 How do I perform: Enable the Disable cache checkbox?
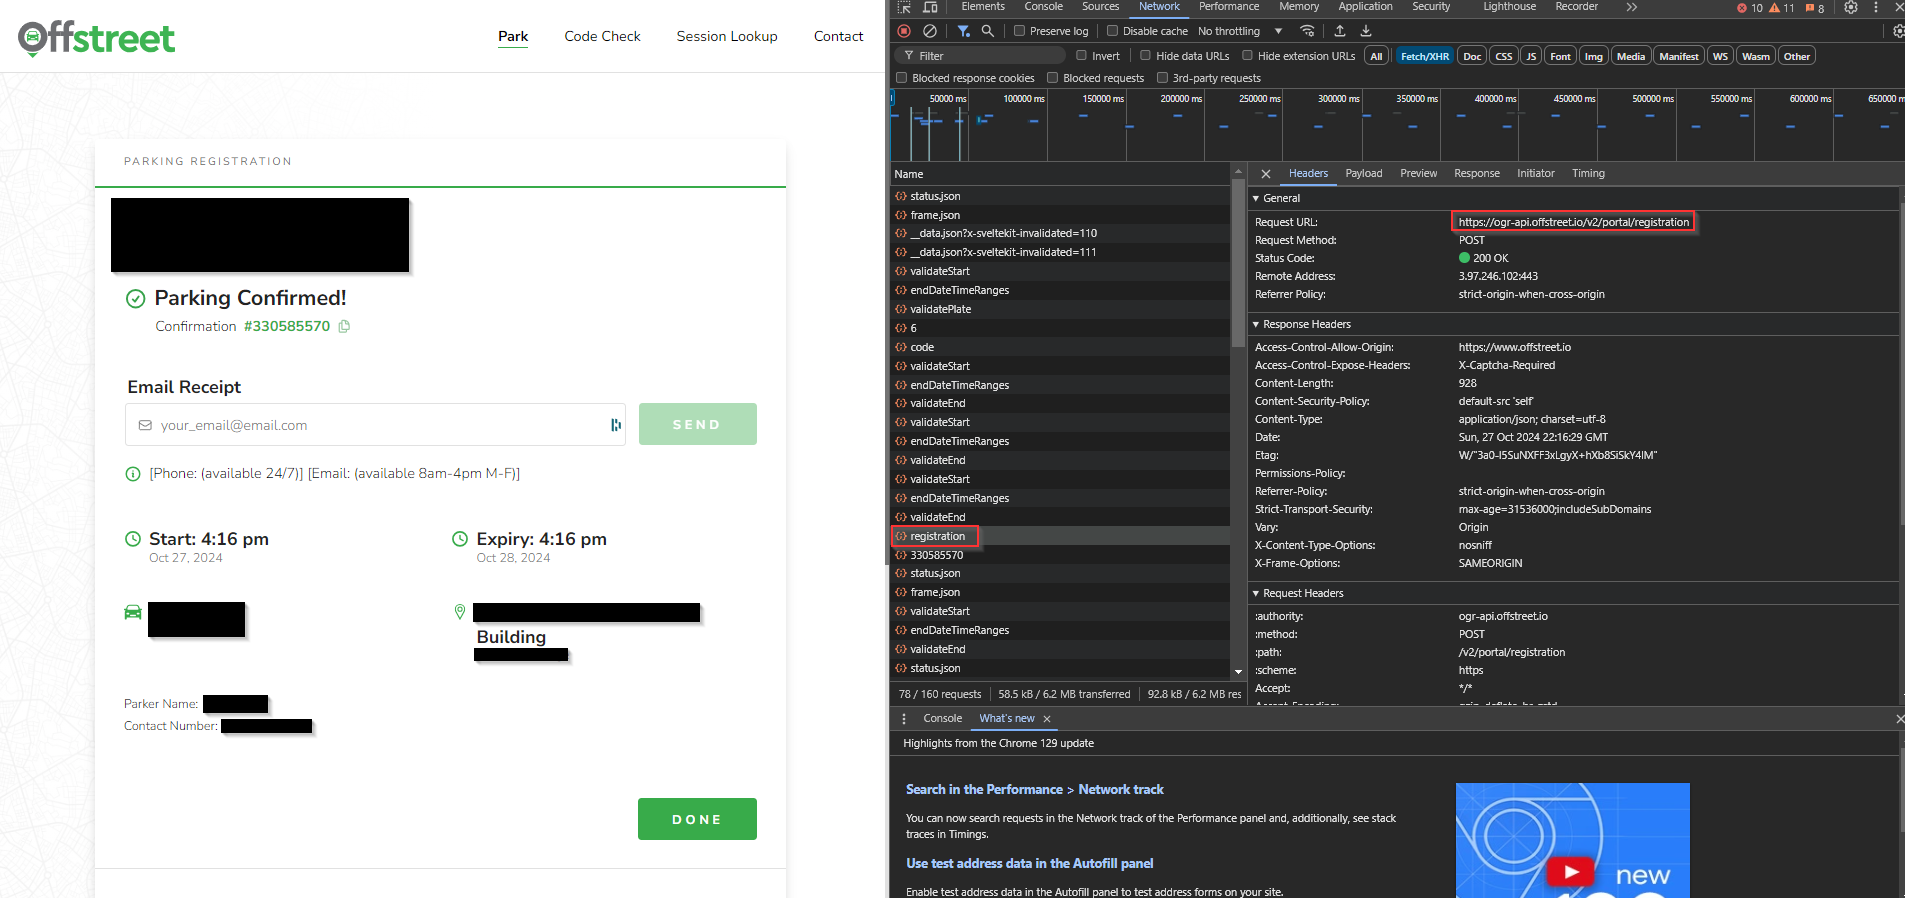click(x=1112, y=31)
